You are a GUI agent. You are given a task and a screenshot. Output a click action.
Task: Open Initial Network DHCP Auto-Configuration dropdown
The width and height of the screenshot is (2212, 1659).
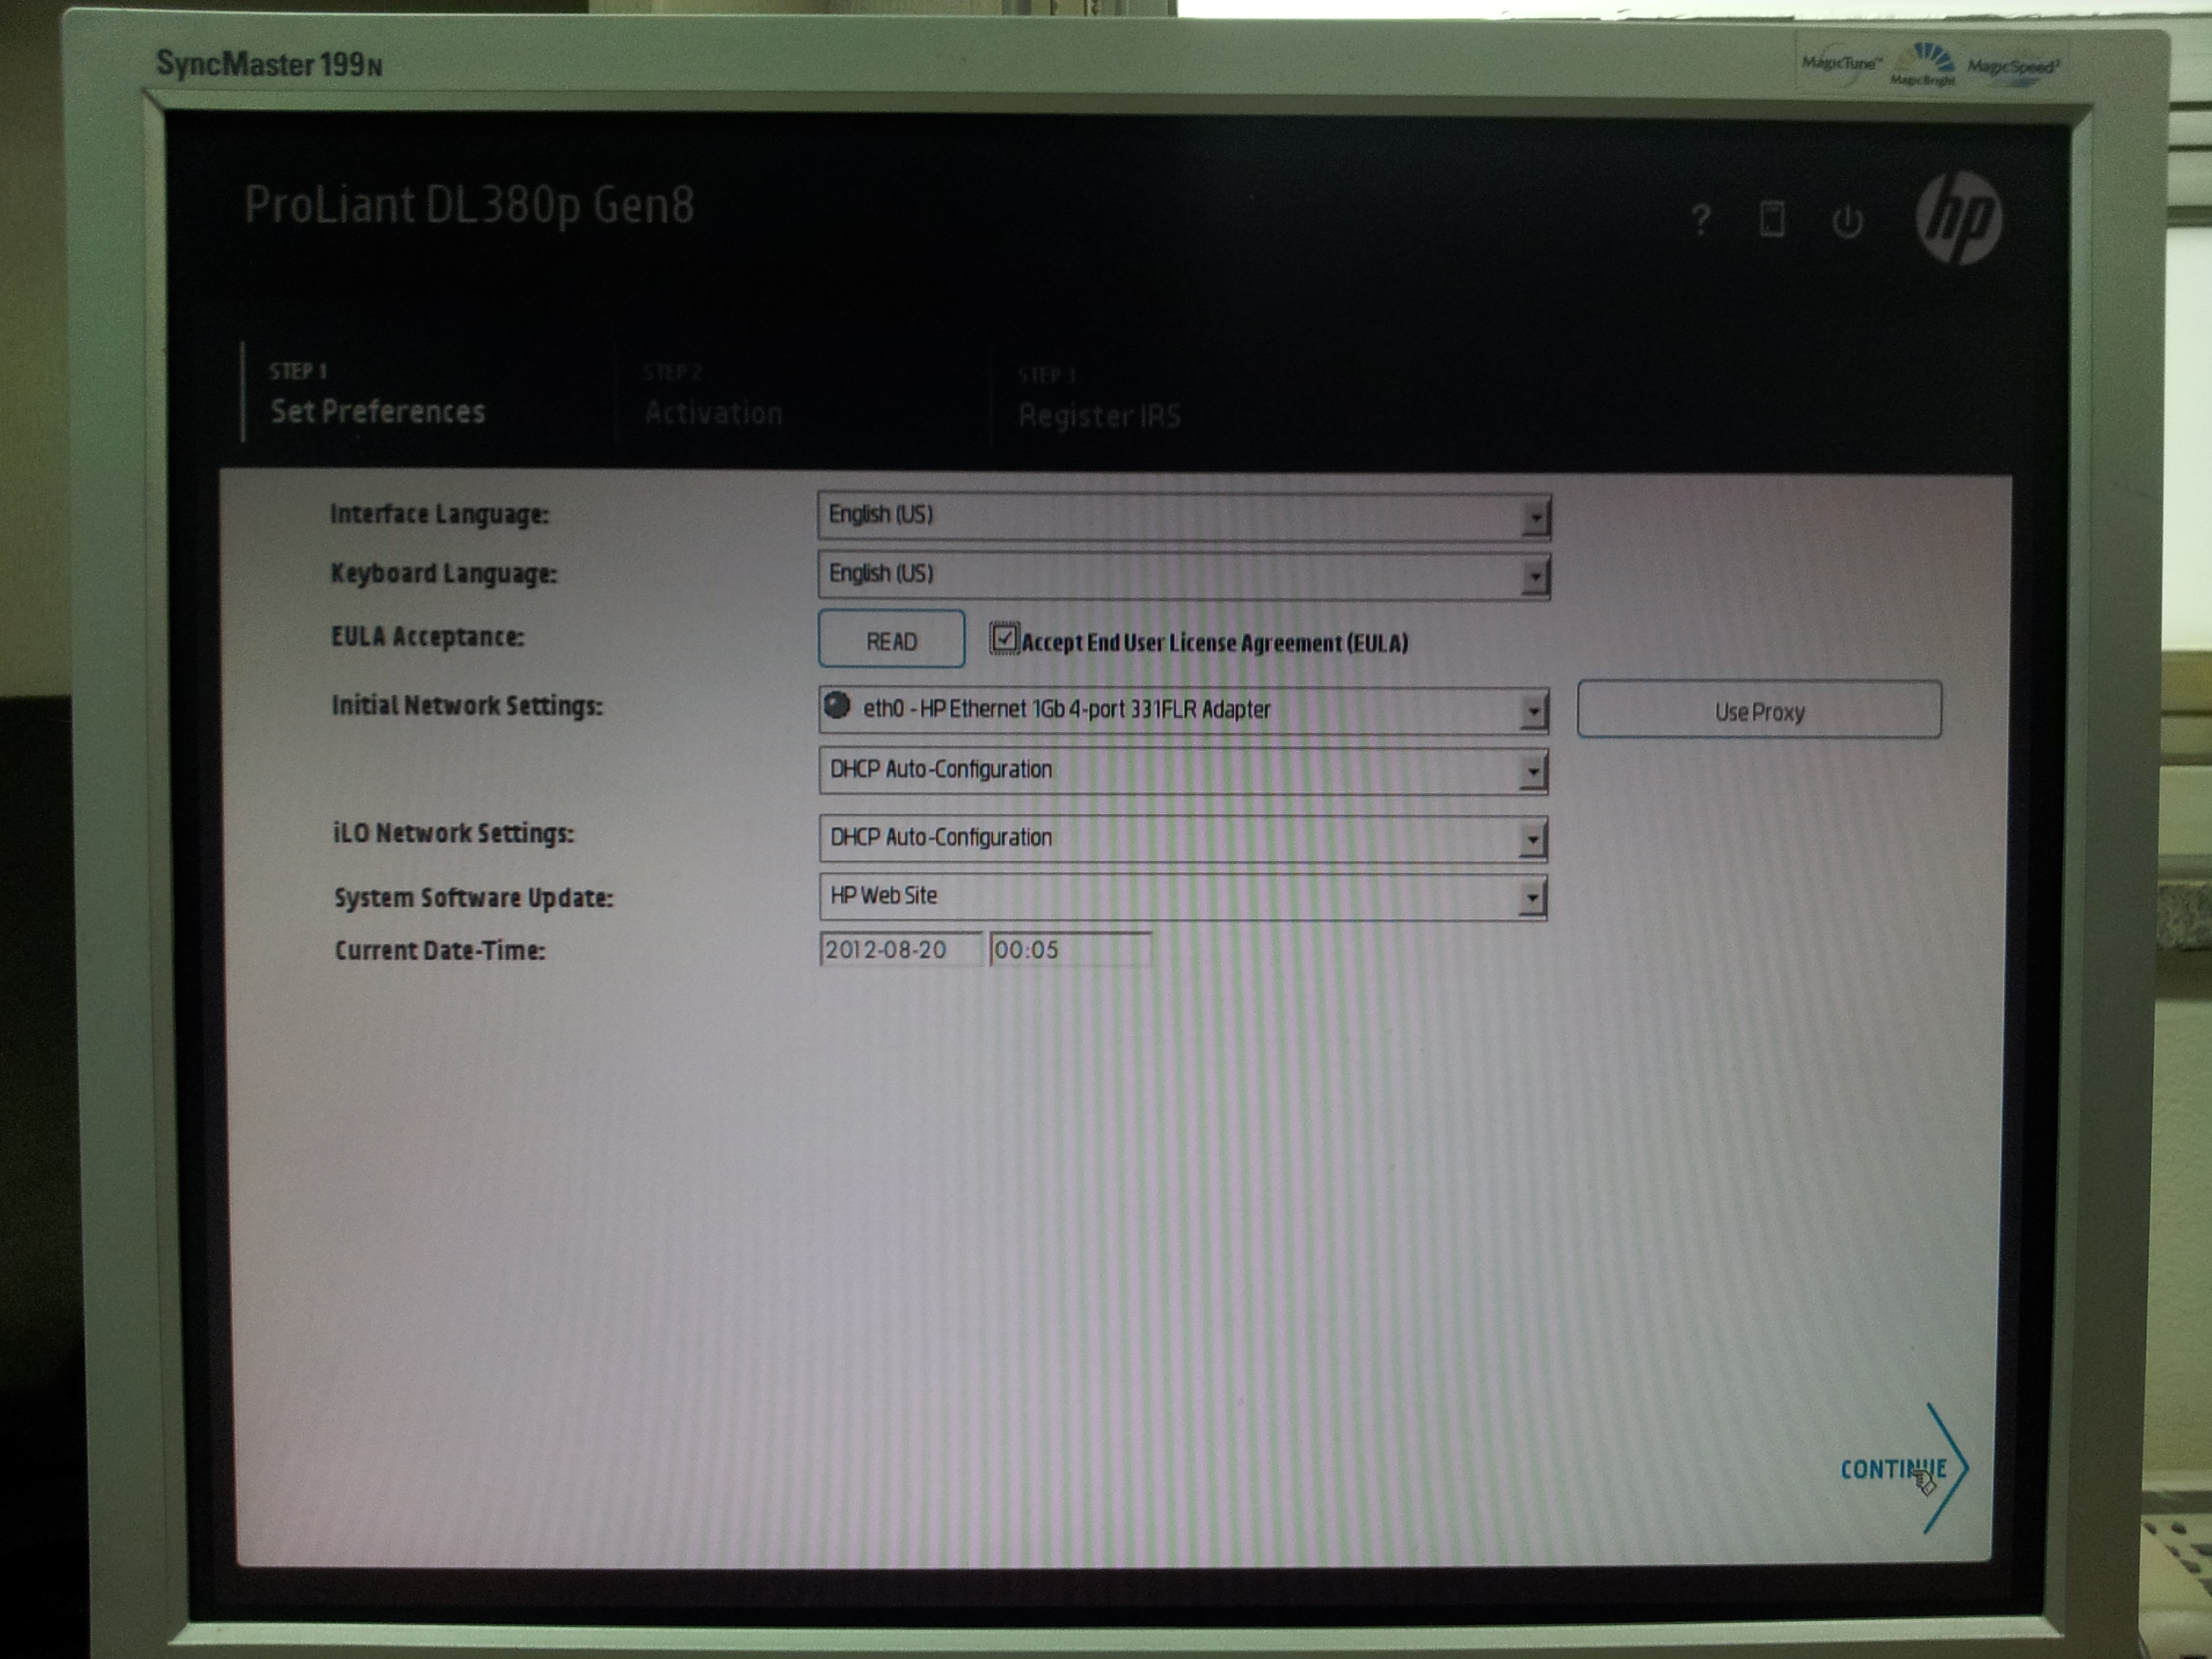(1184, 770)
